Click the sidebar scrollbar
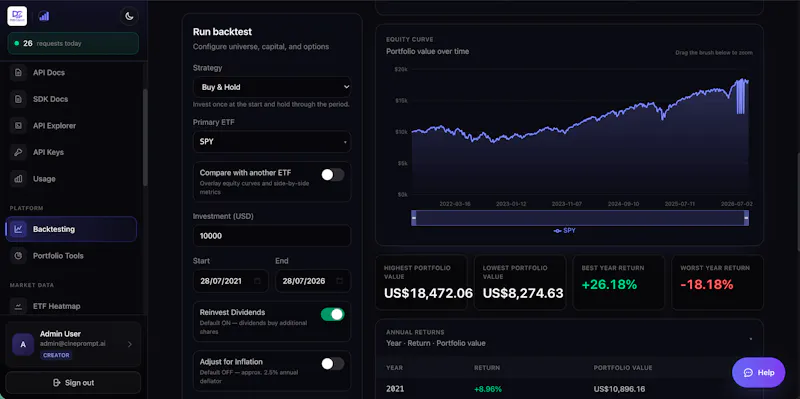800x399 pixels. pyautogui.click(x=145, y=138)
